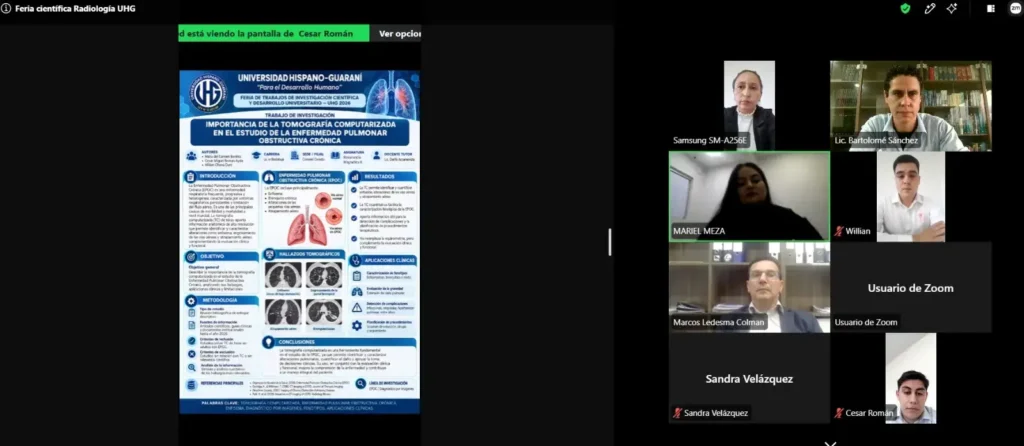Click the 'RESULTADOS' heading on the poster
Image resolution: width=1024 pixels, height=446 pixels.
(x=379, y=177)
